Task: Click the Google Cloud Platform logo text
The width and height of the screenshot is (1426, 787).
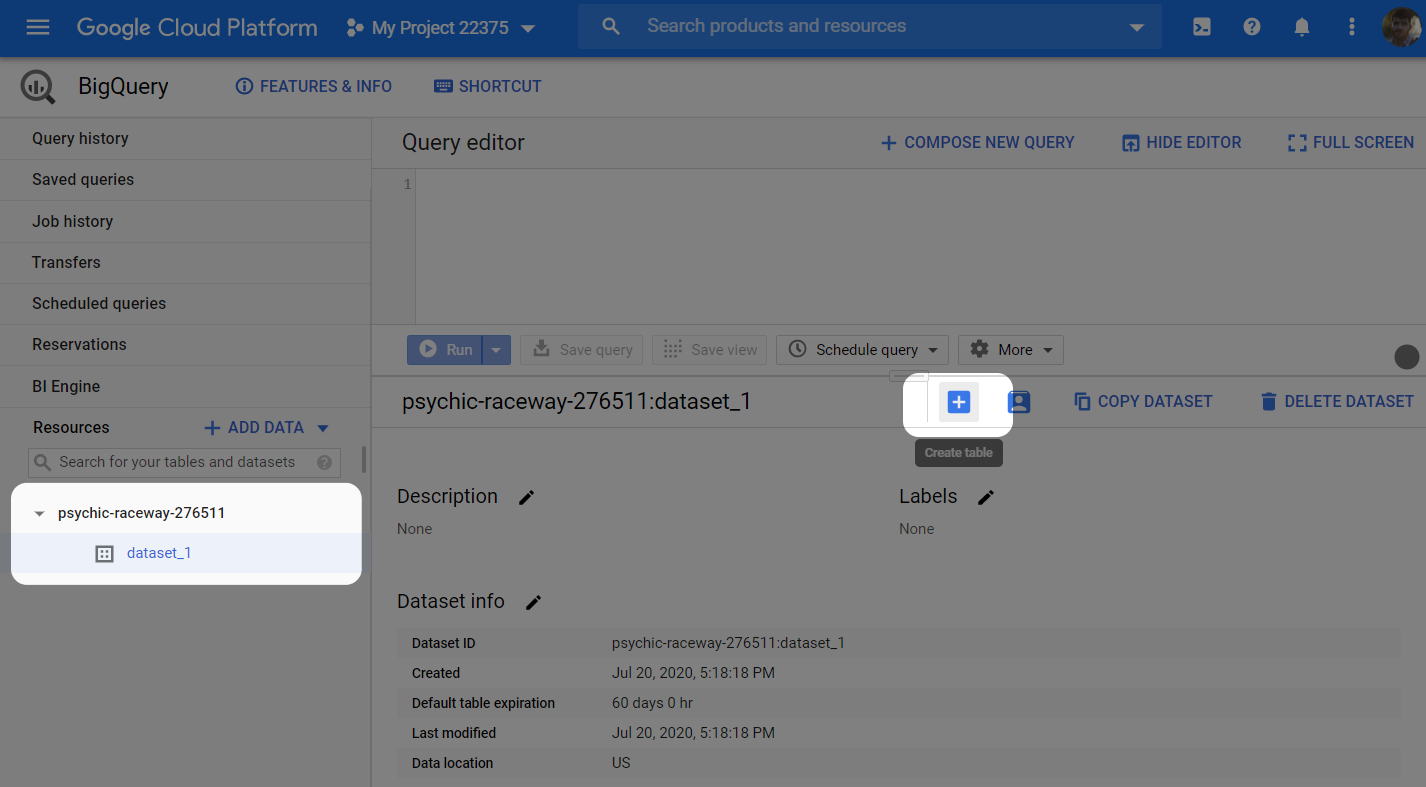Action: click(x=197, y=28)
